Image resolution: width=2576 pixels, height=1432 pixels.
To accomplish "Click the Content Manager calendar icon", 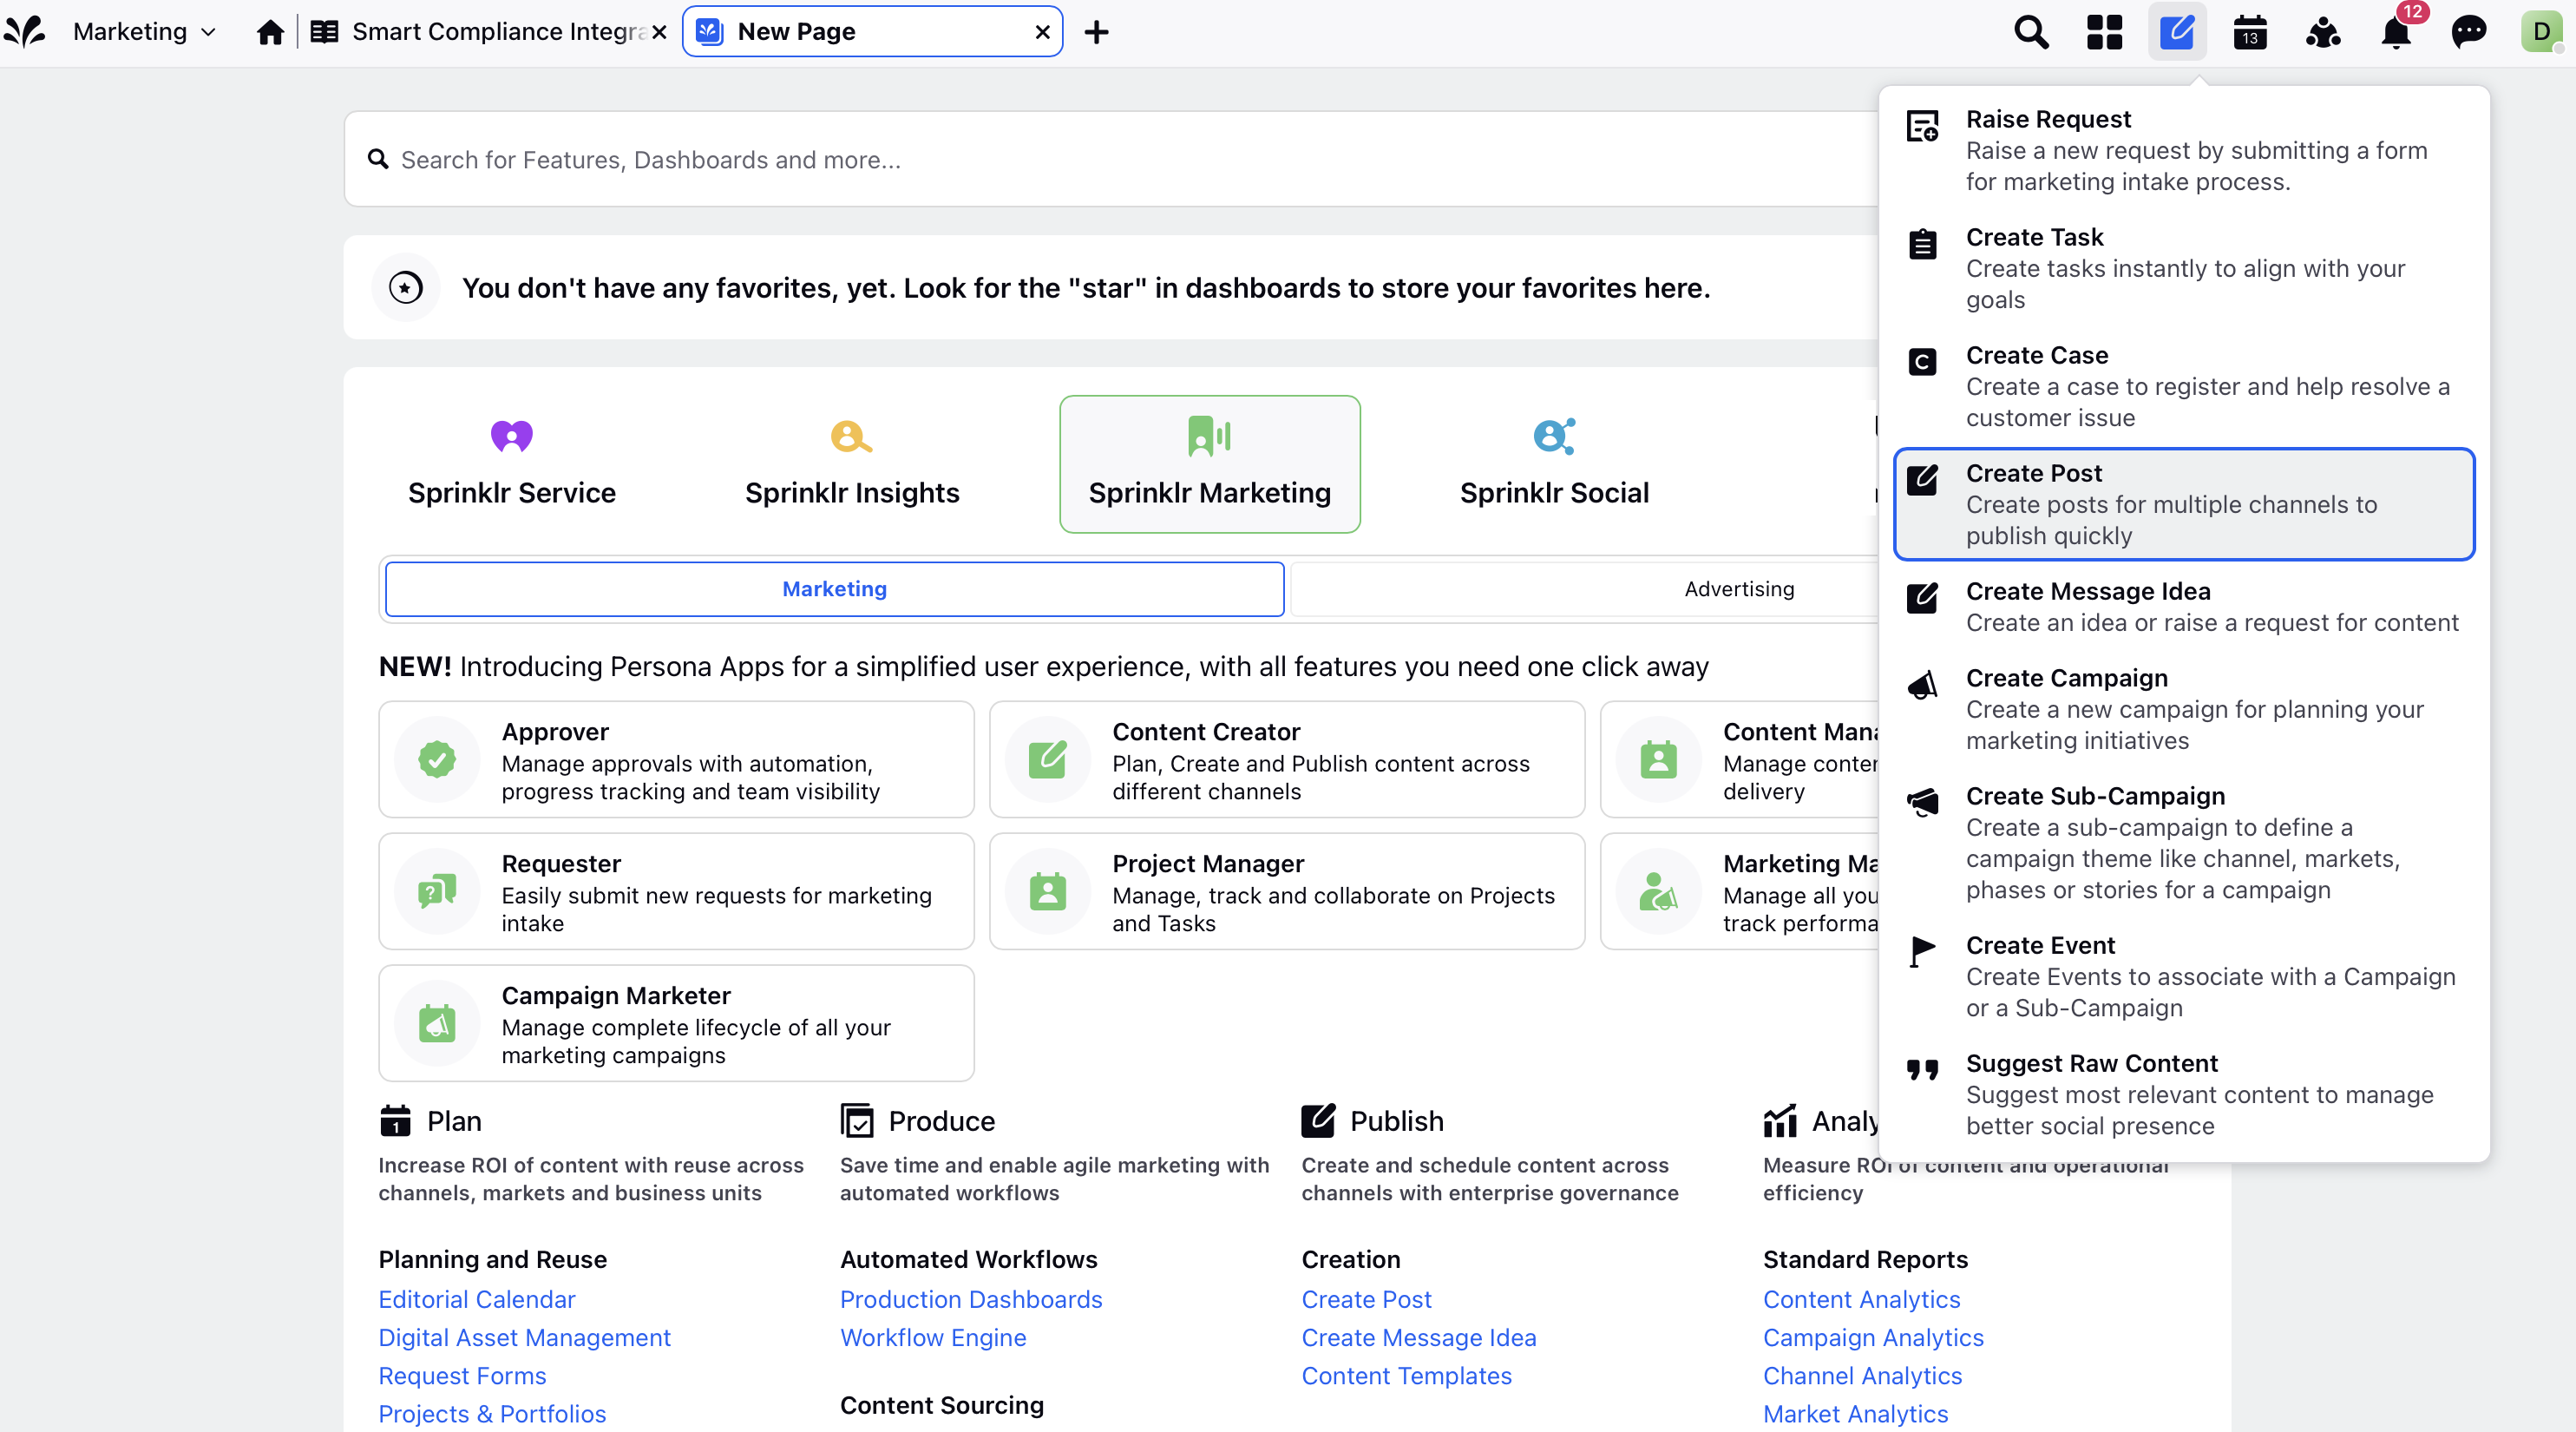I will (1658, 760).
